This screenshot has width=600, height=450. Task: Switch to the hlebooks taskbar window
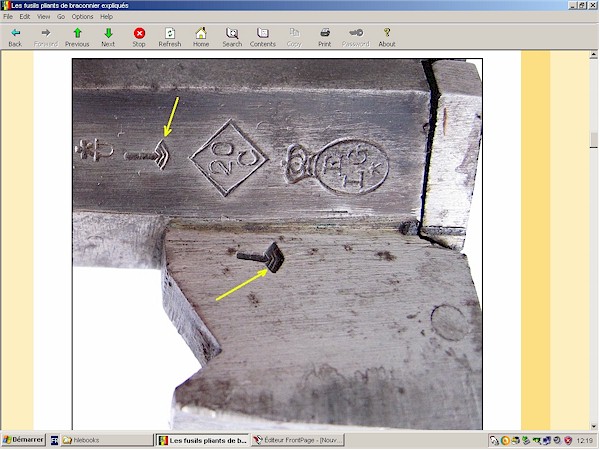pos(106,440)
